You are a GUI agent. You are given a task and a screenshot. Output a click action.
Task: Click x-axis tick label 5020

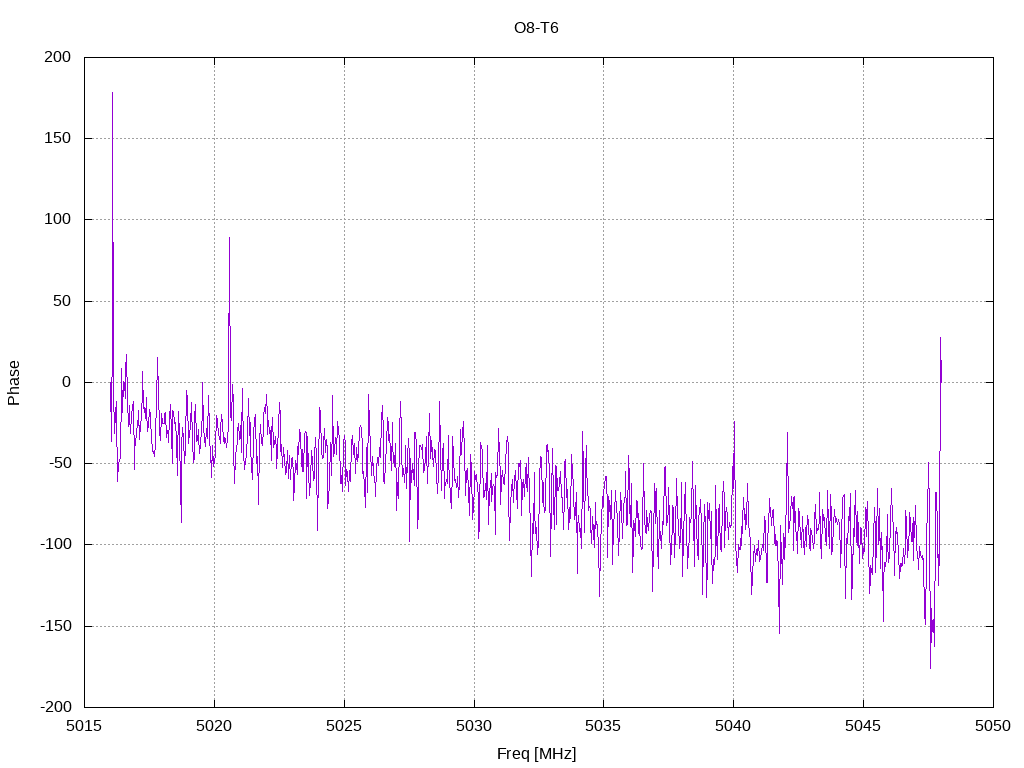click(214, 726)
